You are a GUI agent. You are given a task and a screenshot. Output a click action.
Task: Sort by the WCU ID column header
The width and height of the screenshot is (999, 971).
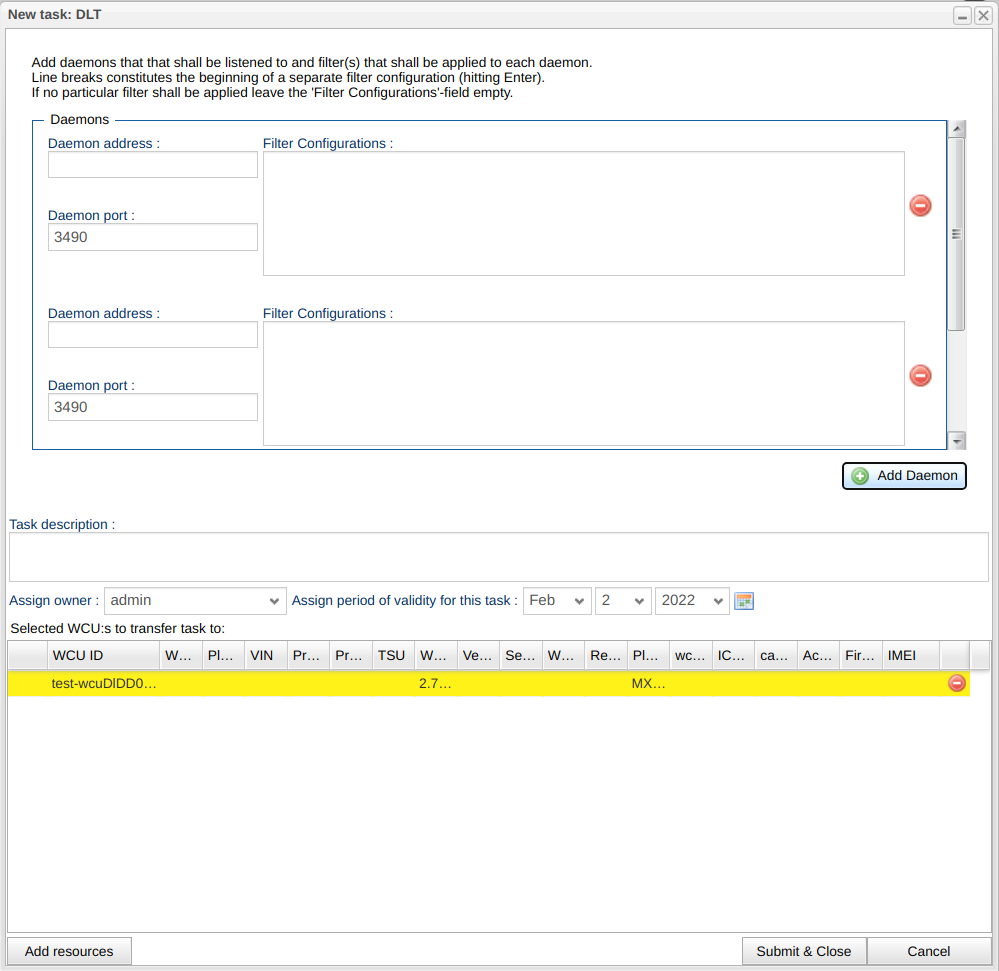(x=104, y=656)
